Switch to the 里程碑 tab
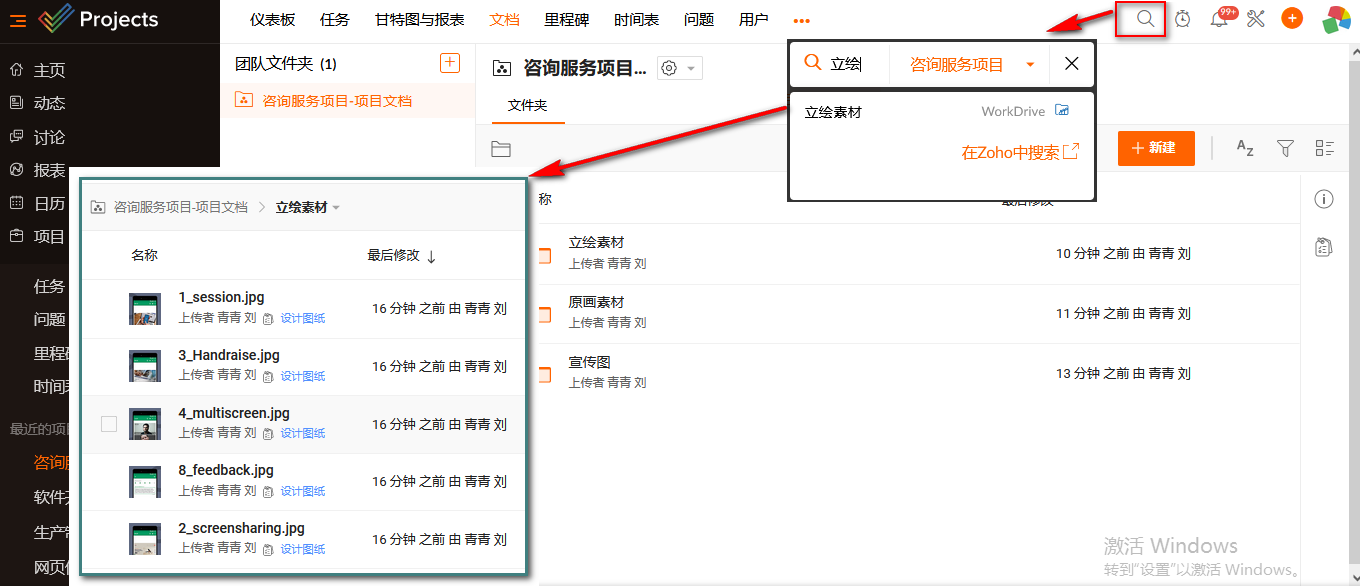This screenshot has height=586, width=1360. [x=566, y=20]
